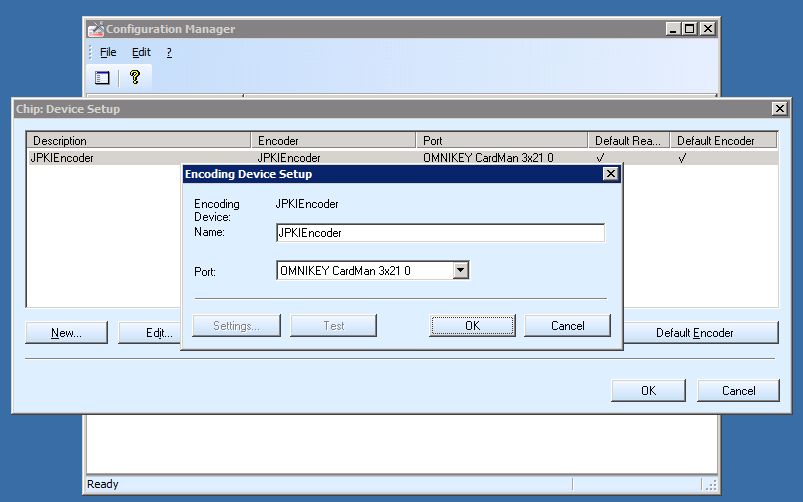This screenshot has height=502, width=803.
Task: Close the Encoding Device Setup dialog
Action: 610,174
